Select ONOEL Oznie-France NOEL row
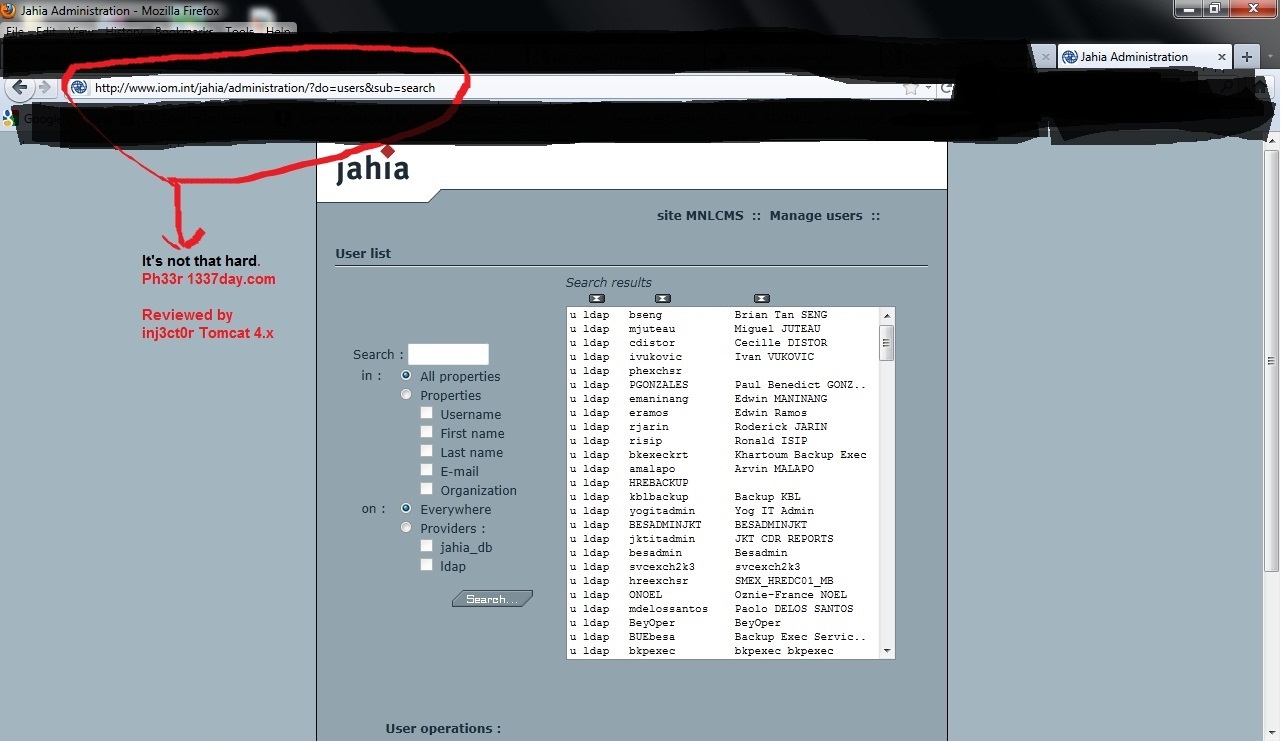This screenshot has width=1281, height=741. tap(722, 595)
